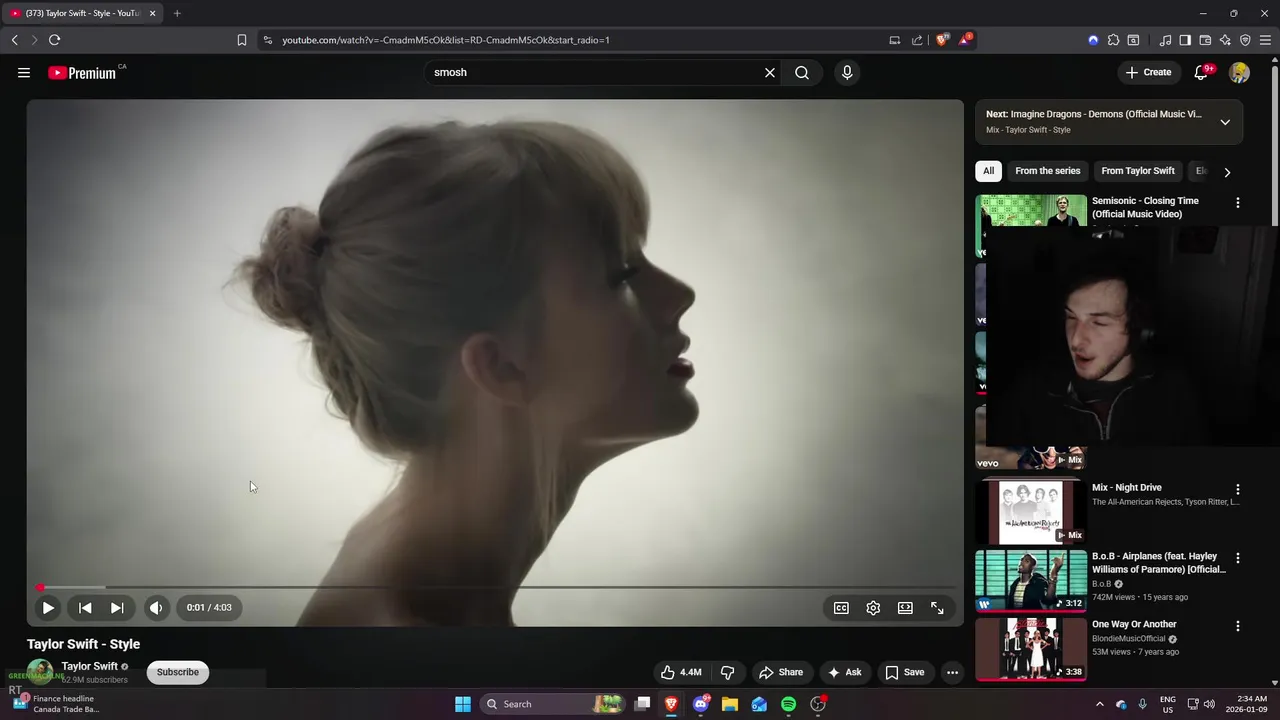The image size is (1280, 720).
Task: Dislike the video
Action: click(x=727, y=672)
